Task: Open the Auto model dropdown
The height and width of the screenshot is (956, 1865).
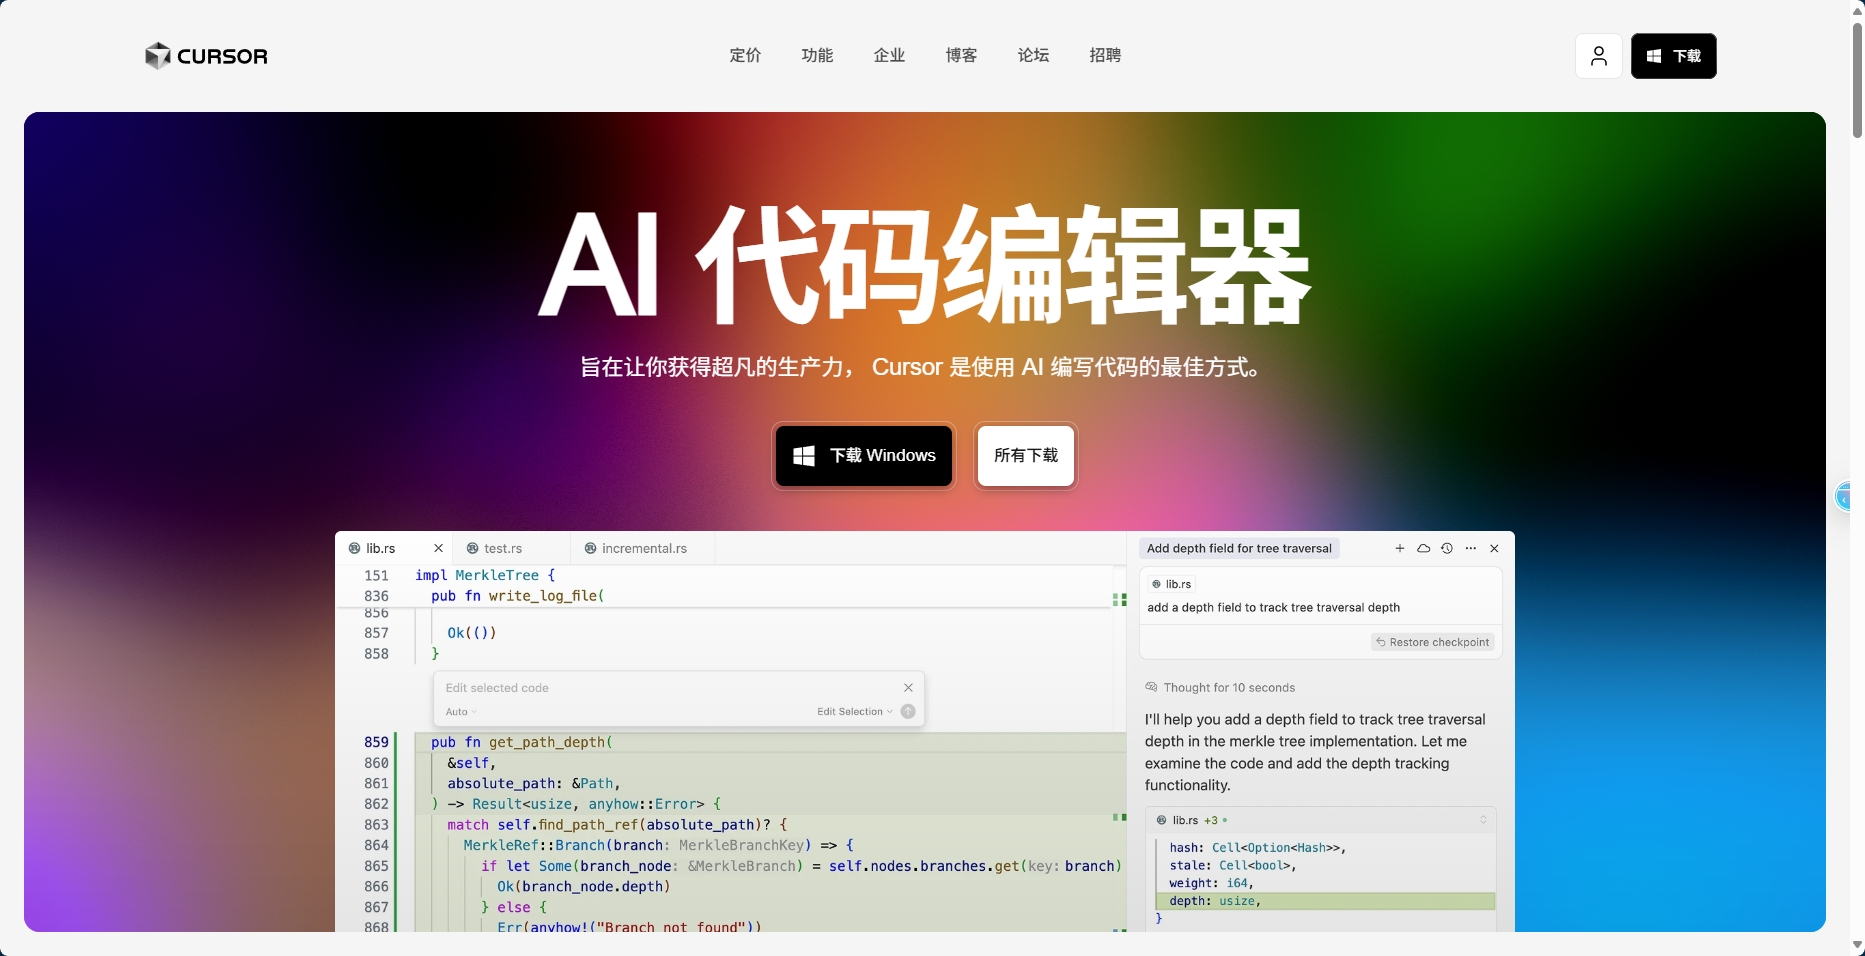Action: [461, 712]
